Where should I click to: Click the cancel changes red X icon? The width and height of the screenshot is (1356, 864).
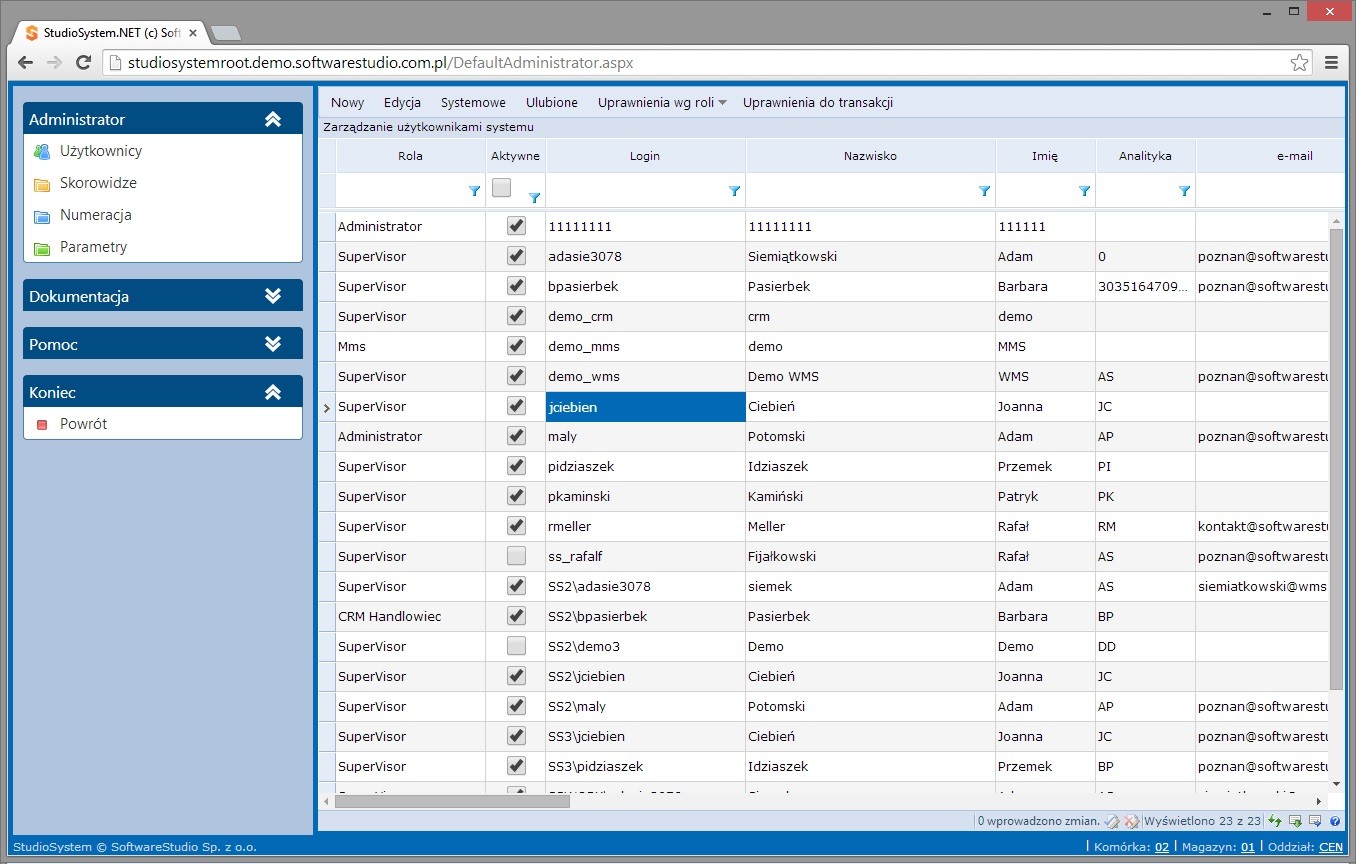pos(1131,821)
